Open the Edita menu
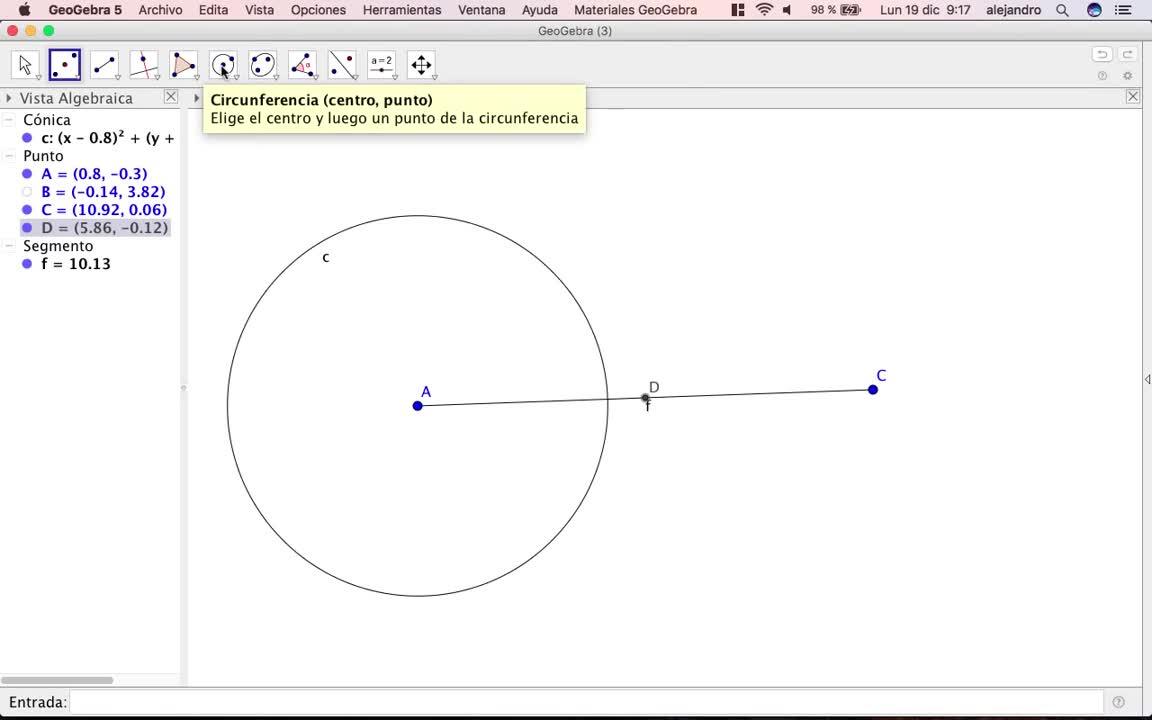 pyautogui.click(x=213, y=10)
